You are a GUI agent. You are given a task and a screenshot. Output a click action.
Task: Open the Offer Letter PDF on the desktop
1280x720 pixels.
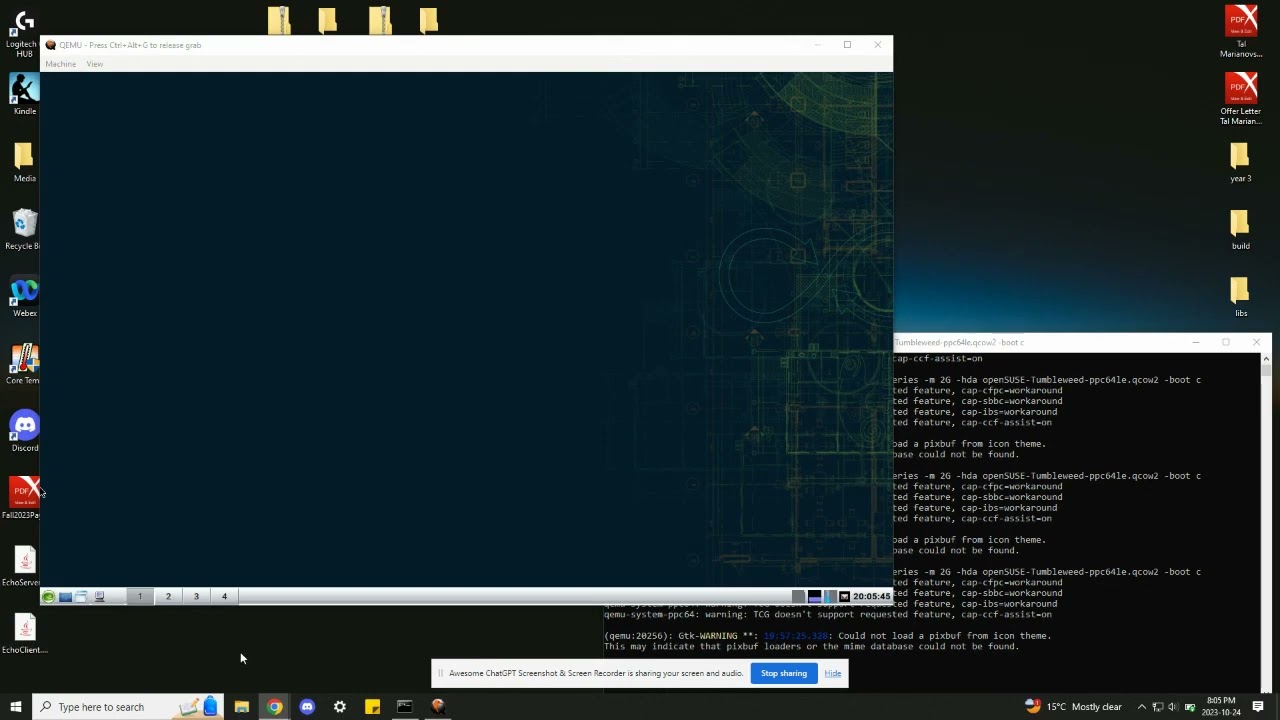tap(1241, 99)
